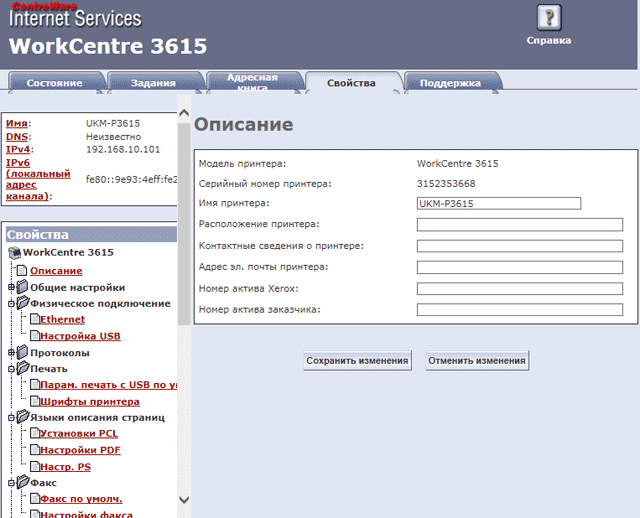Click the Парам. печать с USB page icon
Screen dimensions: 640x518
pos(35,385)
